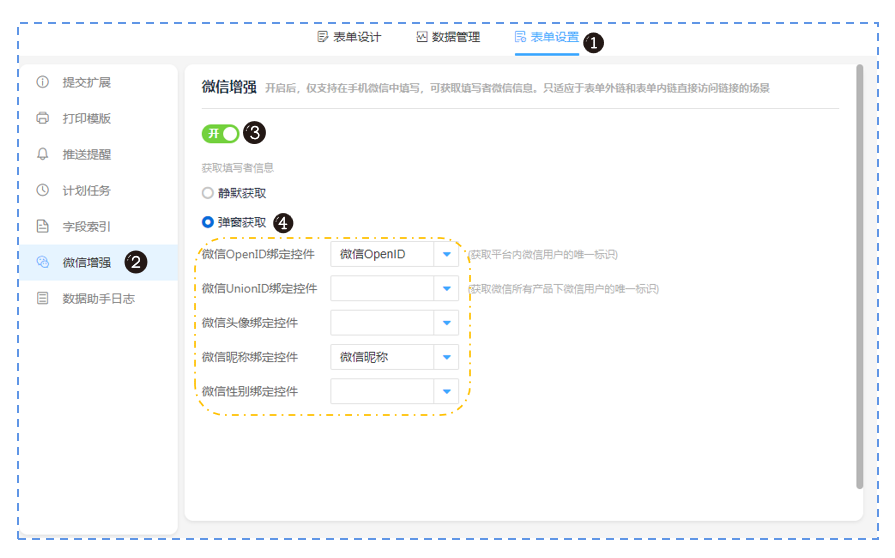Expand the 微信昵称绑定控件 dropdown arrow
The width and height of the screenshot is (895, 558).
coord(446,357)
